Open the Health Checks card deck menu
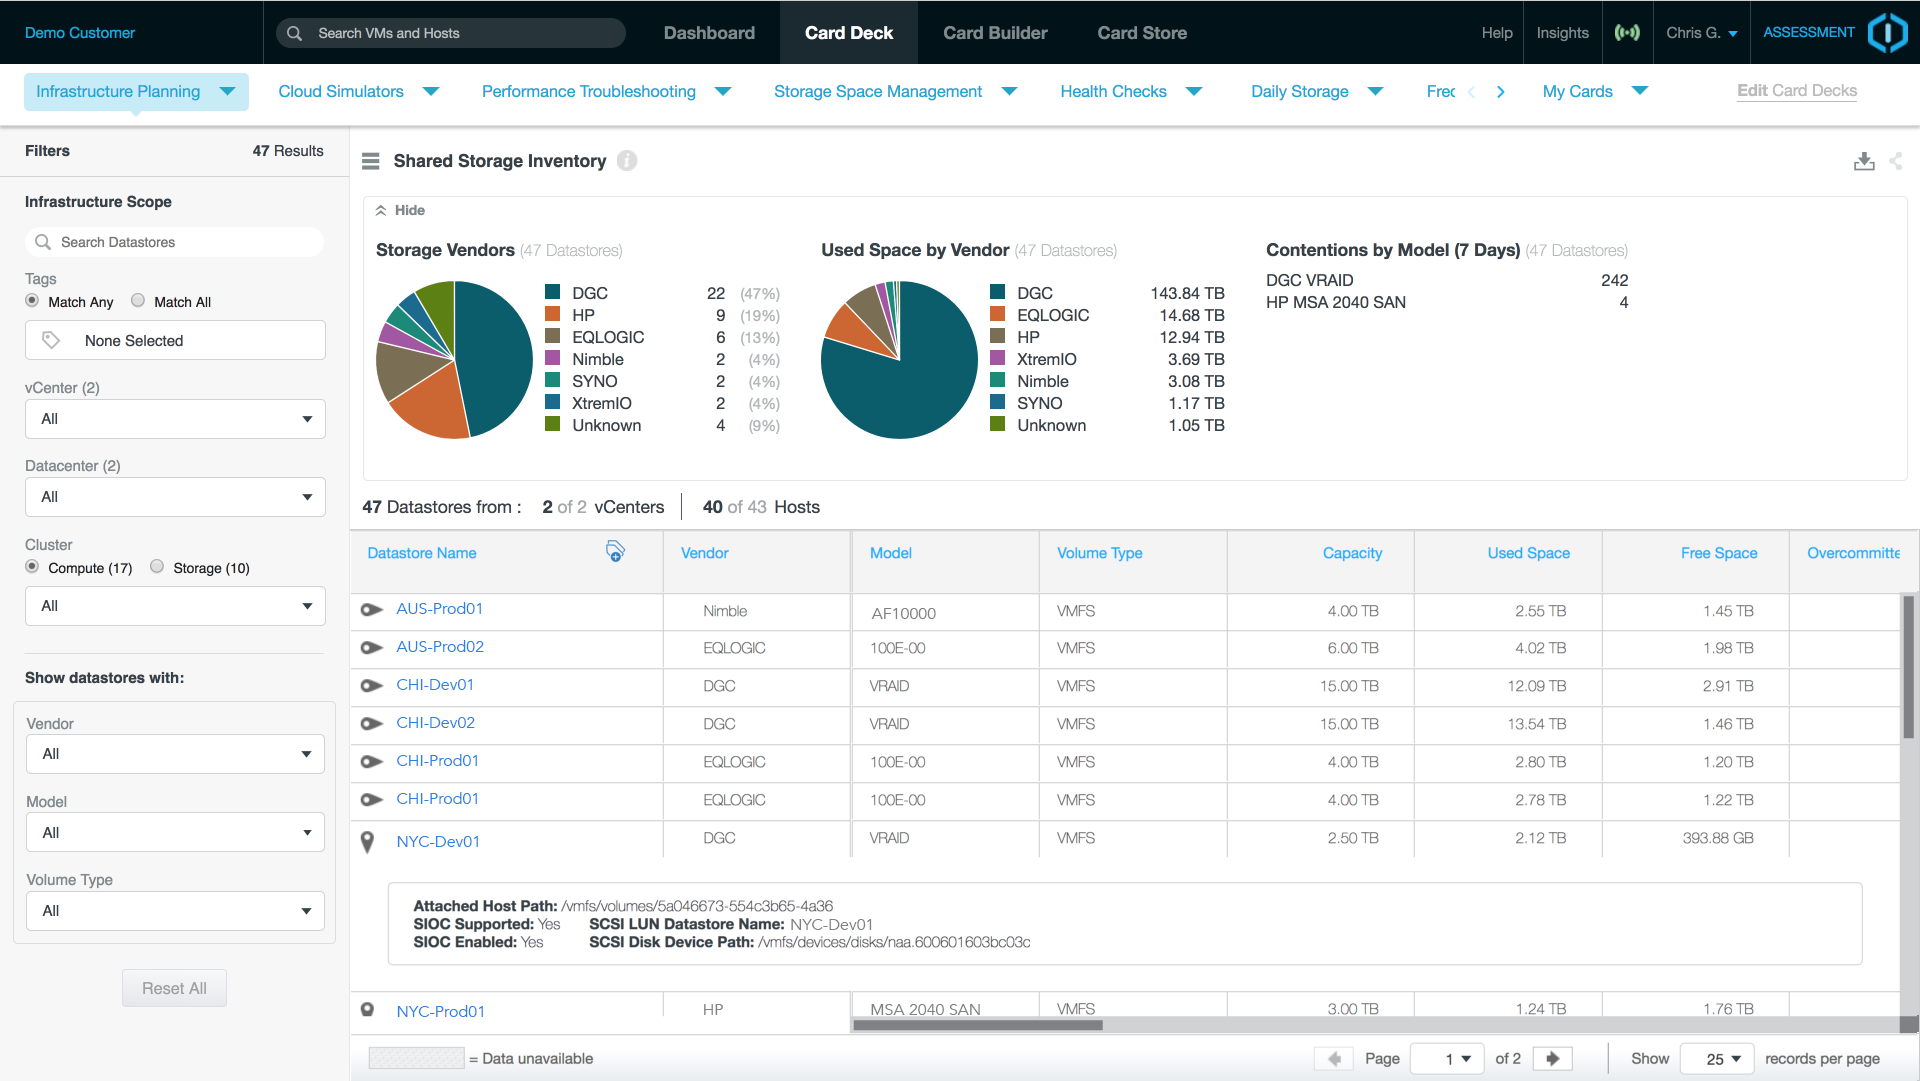This screenshot has width=1920, height=1081. click(x=1194, y=92)
